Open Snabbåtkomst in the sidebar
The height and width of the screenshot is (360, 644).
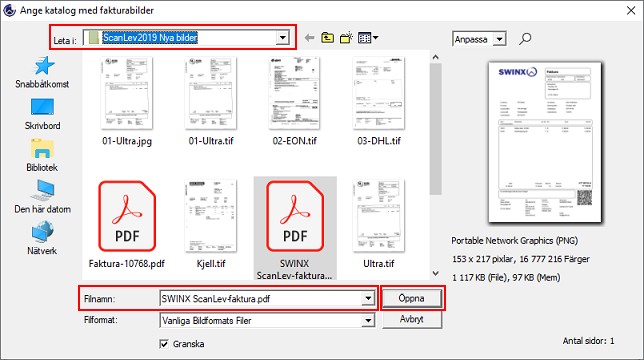point(42,73)
